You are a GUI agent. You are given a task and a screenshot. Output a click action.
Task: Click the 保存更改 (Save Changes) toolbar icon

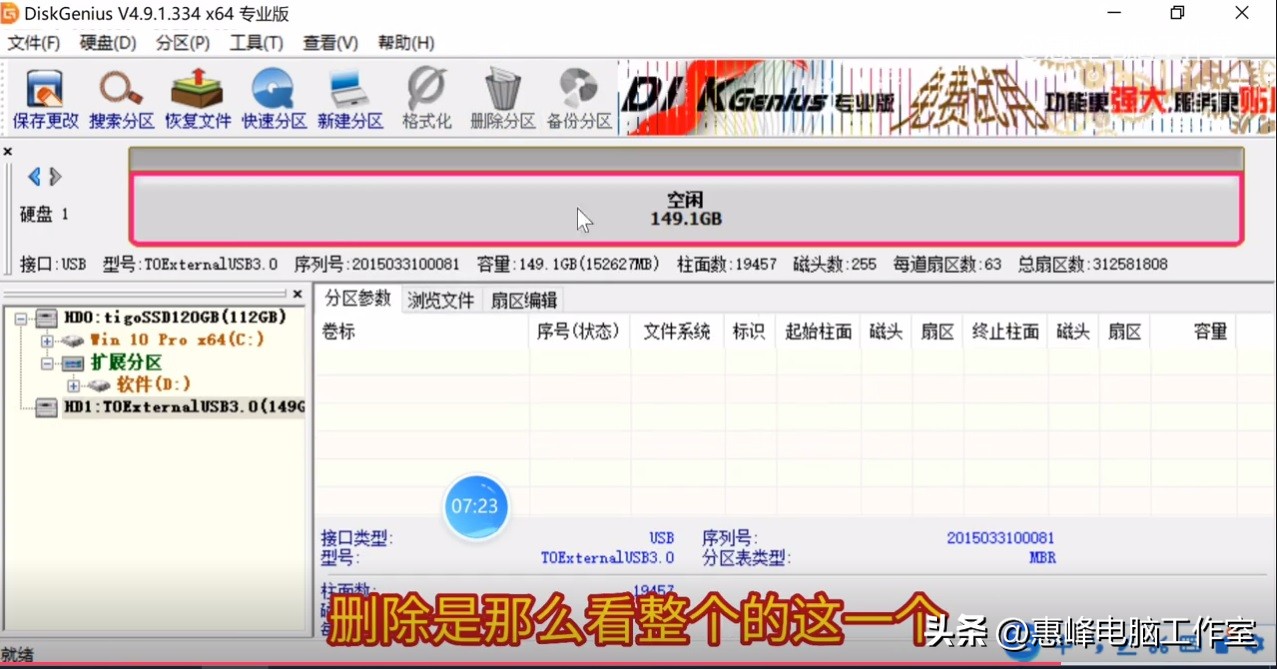pos(44,96)
